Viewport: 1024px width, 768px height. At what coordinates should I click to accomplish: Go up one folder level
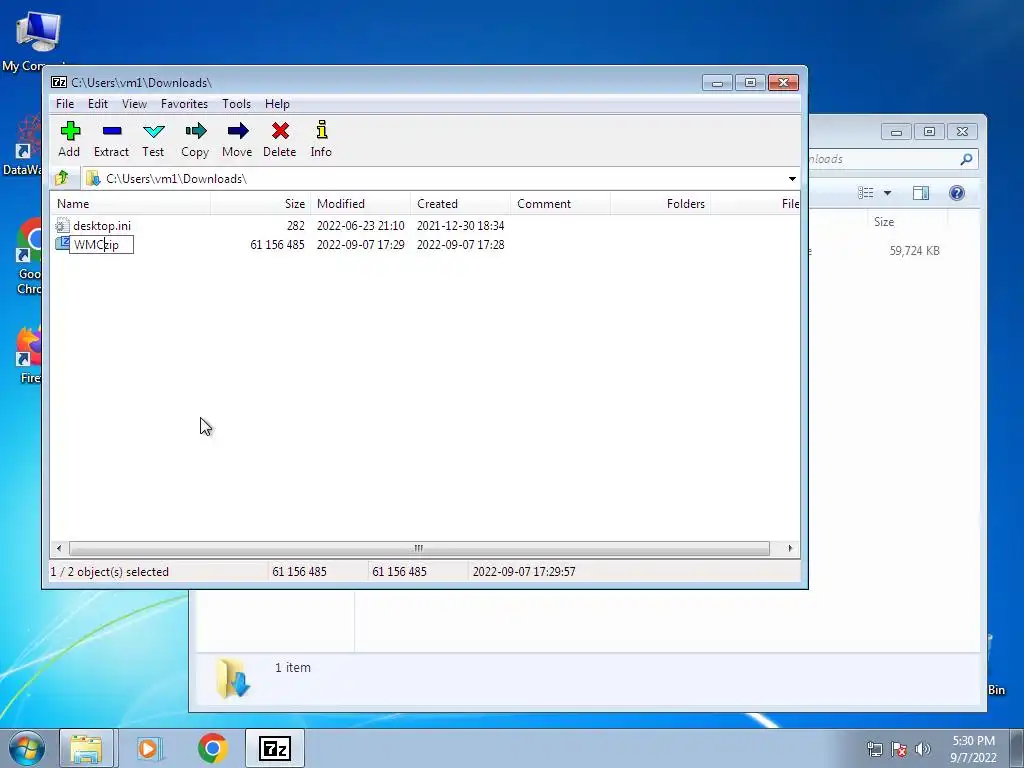[x=62, y=178]
